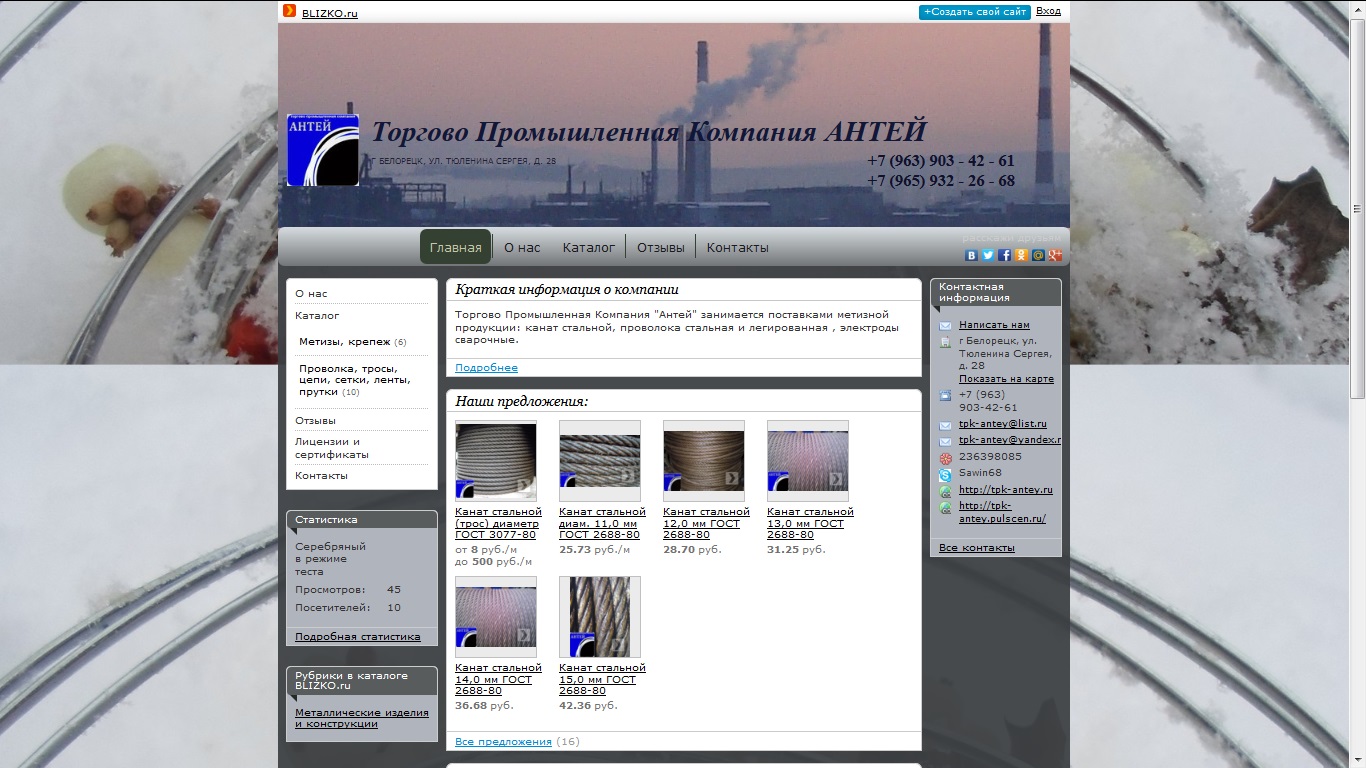
Task: Click globe icon beside tpk-antey.ru
Action: (945, 492)
